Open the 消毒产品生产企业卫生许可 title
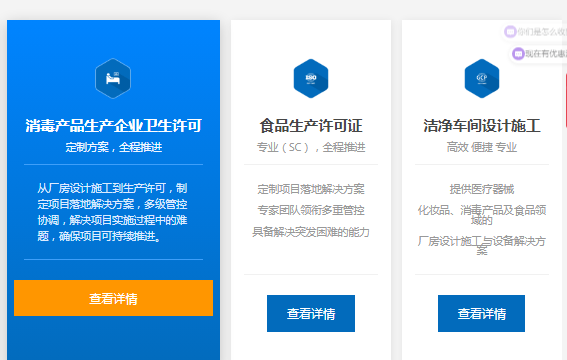 coord(114,126)
